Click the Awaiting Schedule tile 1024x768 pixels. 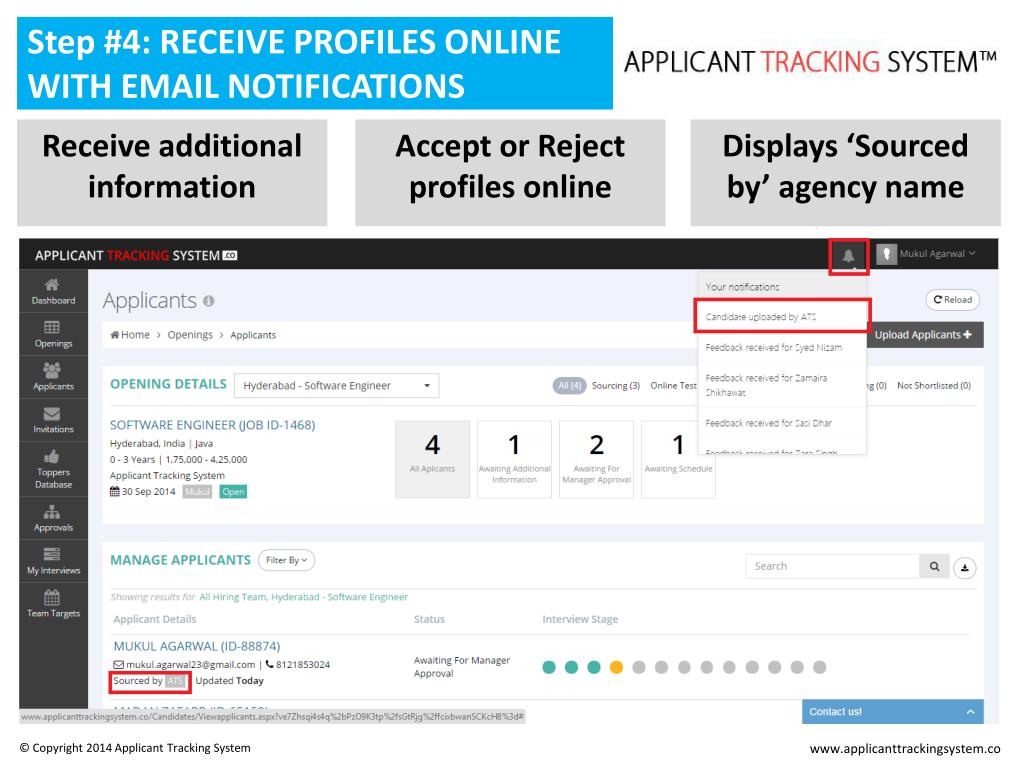[x=679, y=459]
